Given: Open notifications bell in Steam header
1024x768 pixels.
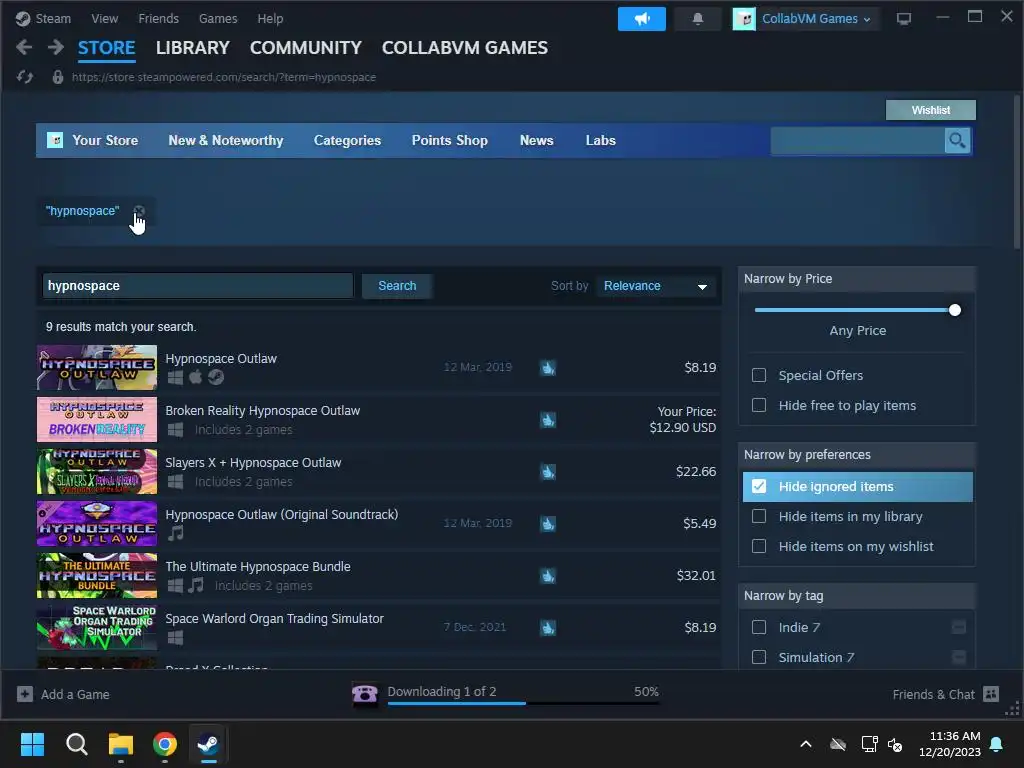Looking at the screenshot, I should click(697, 19).
